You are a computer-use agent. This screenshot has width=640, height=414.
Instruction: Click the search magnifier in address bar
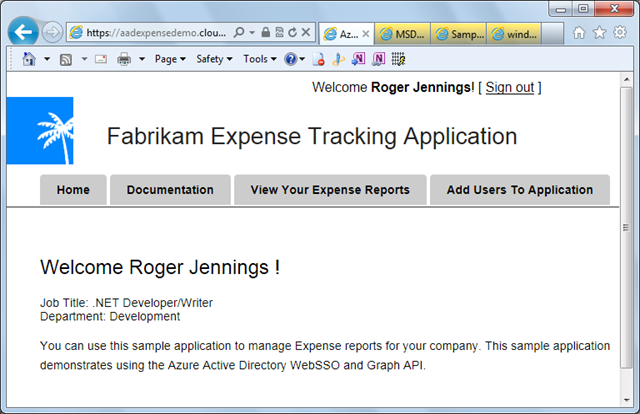(239, 32)
